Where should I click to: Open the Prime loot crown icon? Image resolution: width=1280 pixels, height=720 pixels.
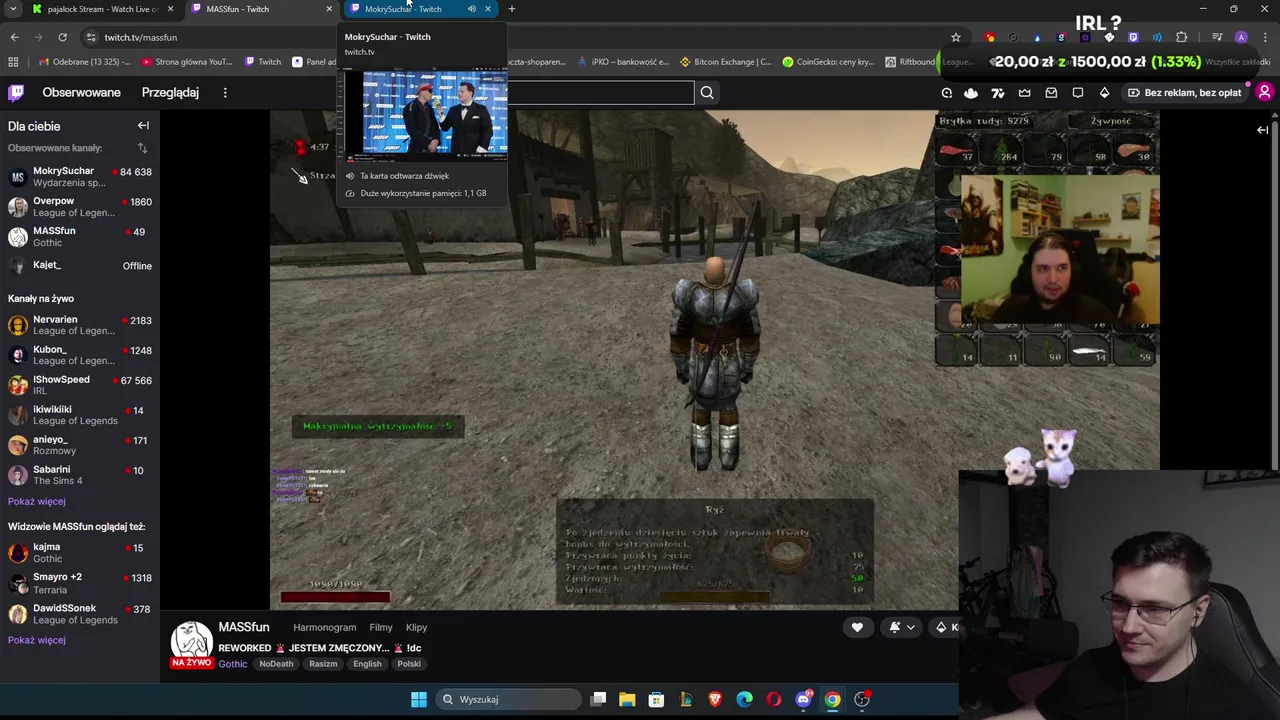tap(1024, 93)
